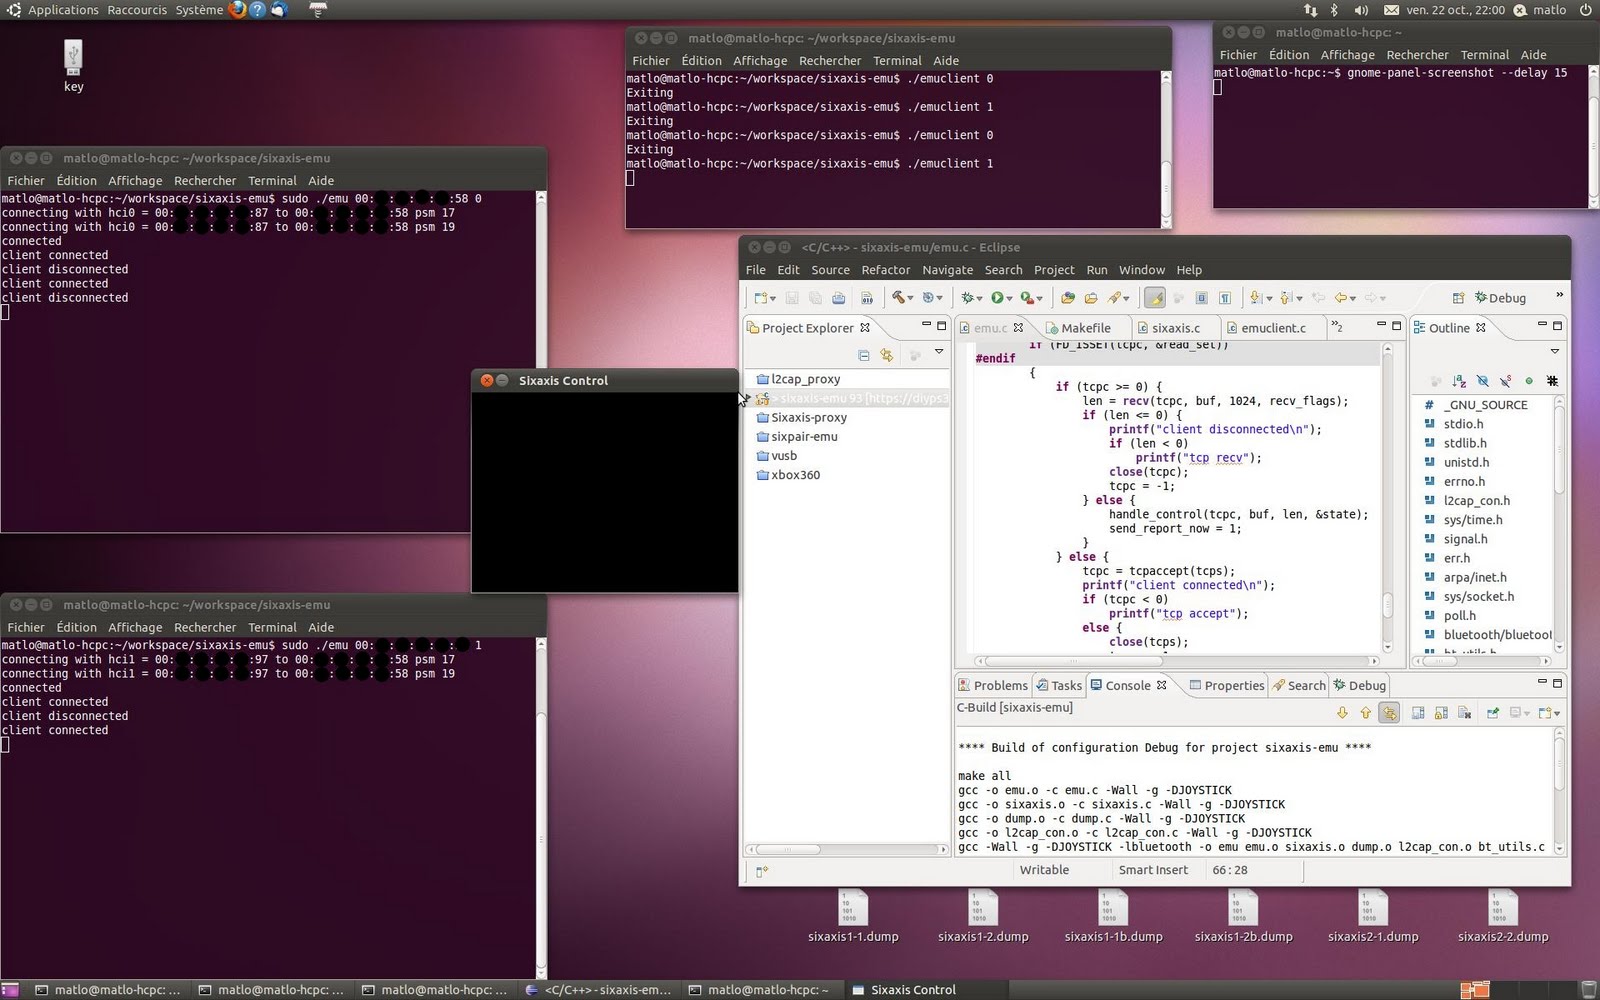Switch to the Debug perspective button

(x=1501, y=298)
